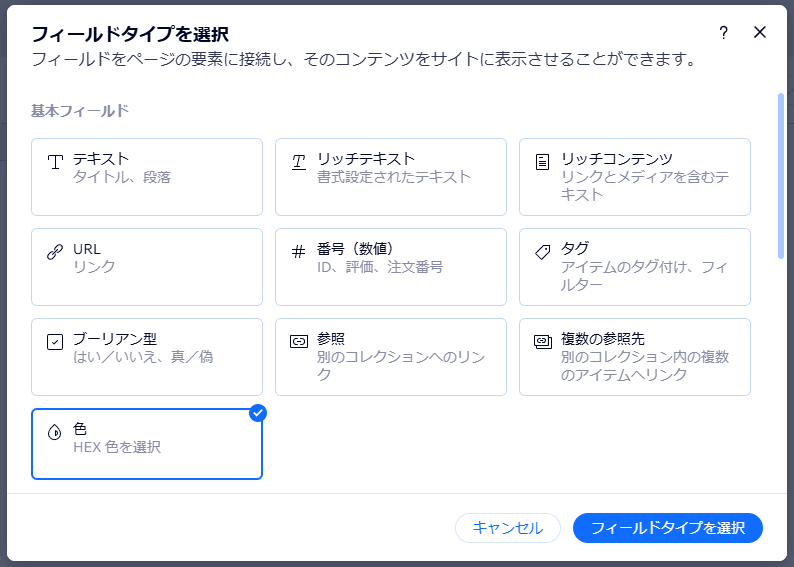This screenshot has height=567, width=794.
Task: Click the 番号 hash symbol icon
Action: (x=299, y=252)
